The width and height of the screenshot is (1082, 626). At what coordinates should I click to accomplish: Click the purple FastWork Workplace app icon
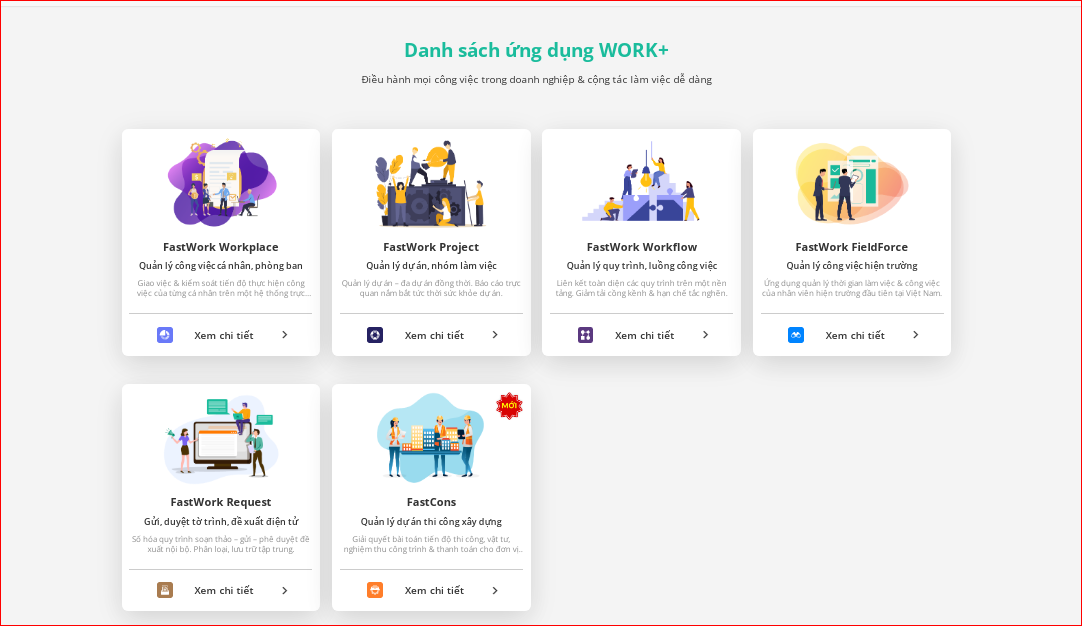[x=164, y=335]
